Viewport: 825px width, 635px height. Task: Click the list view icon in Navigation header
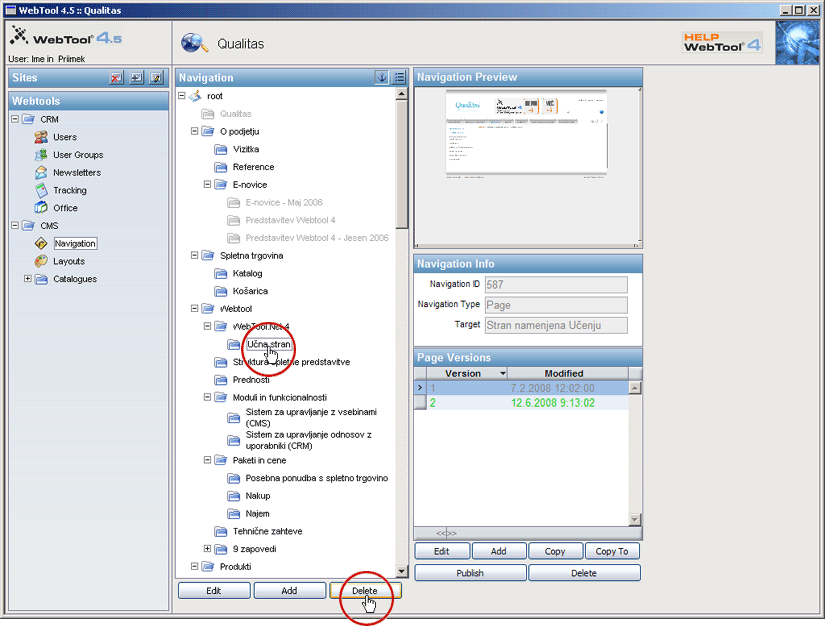399,77
